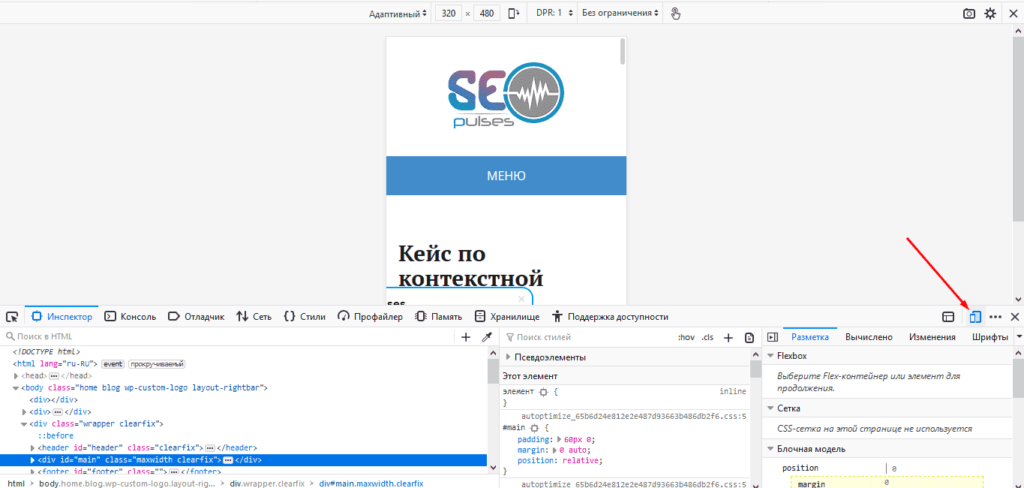Switch to the Отладчик tab
The width and height of the screenshot is (1024, 488).
196,317
